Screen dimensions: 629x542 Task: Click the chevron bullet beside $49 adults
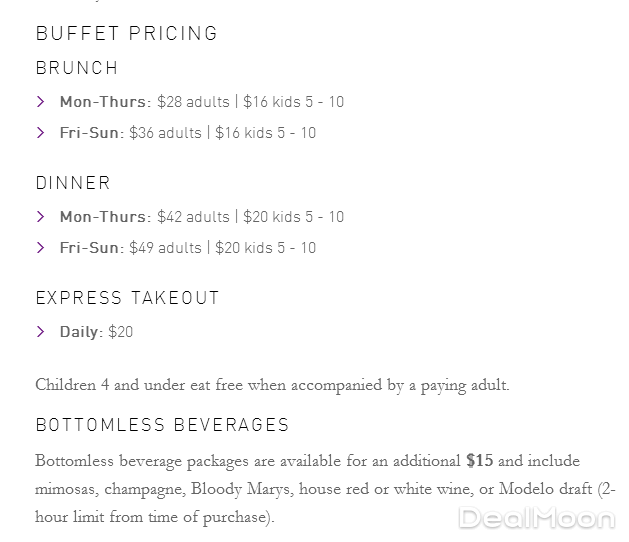[41, 247]
